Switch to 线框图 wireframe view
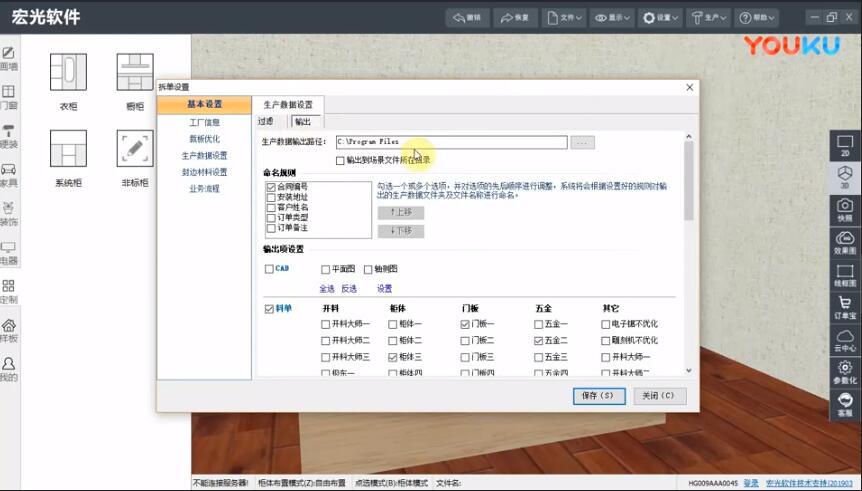This screenshot has height=491, width=862. (844, 275)
